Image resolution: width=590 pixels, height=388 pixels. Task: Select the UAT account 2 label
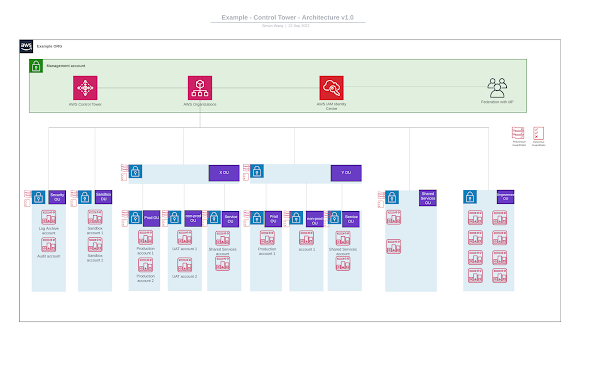[x=185, y=277]
